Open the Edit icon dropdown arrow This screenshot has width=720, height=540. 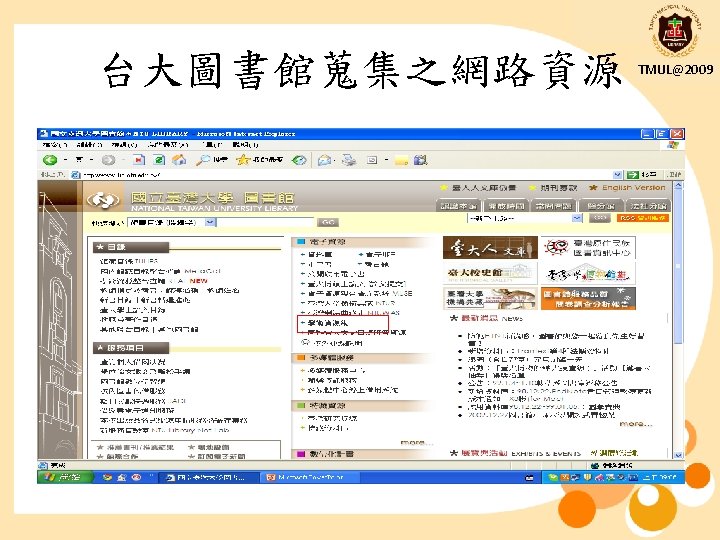pos(386,160)
